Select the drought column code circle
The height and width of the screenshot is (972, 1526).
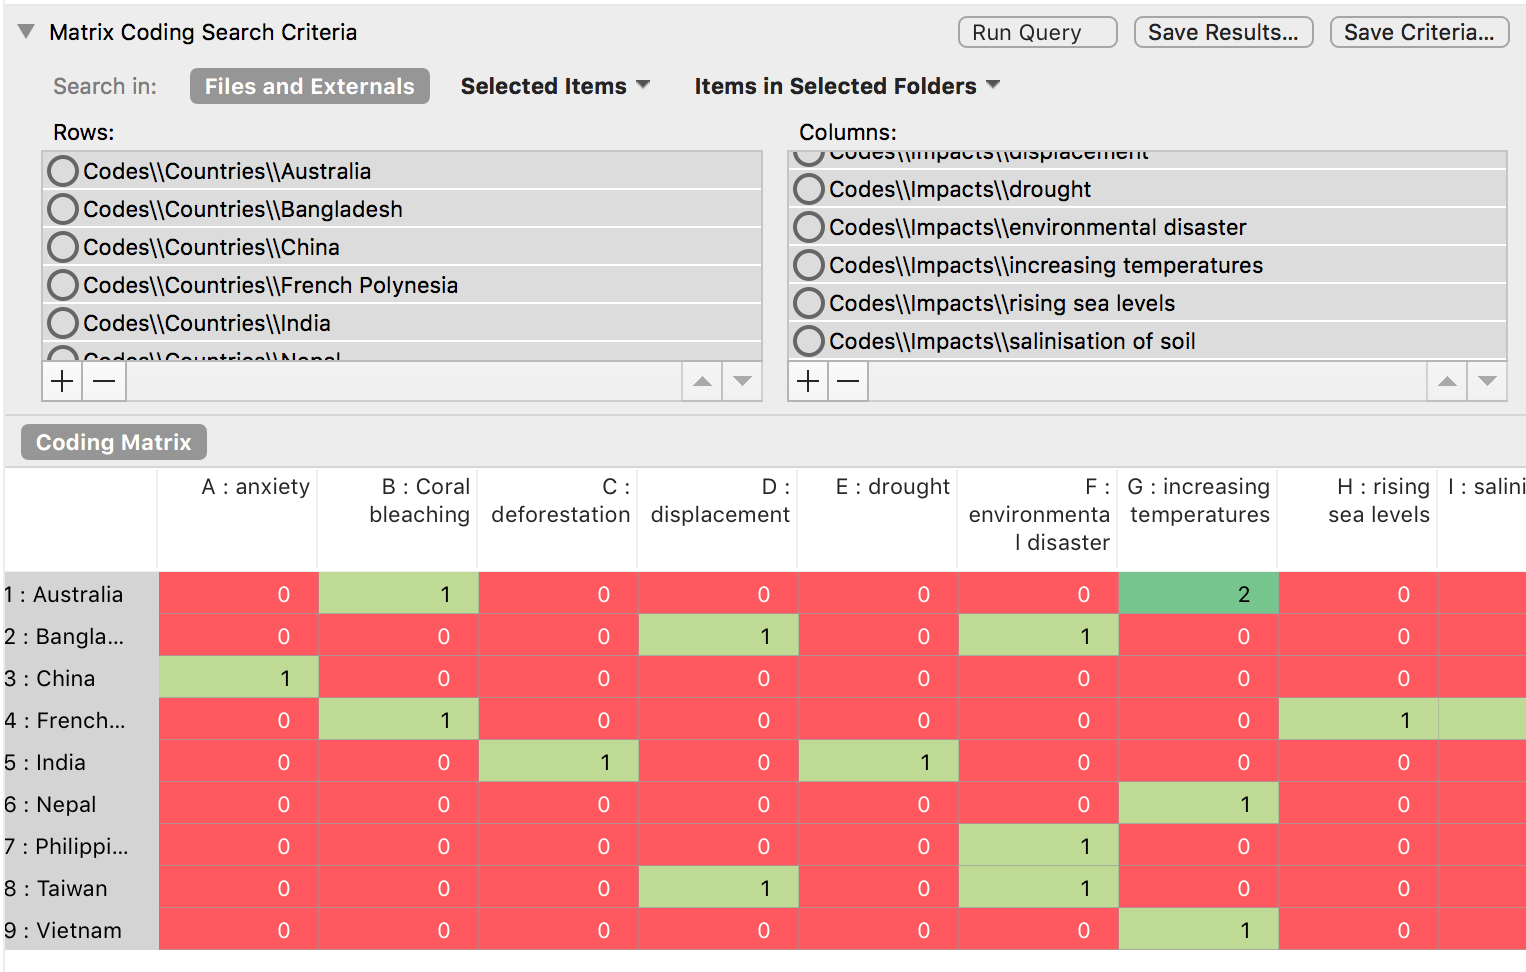click(x=809, y=189)
